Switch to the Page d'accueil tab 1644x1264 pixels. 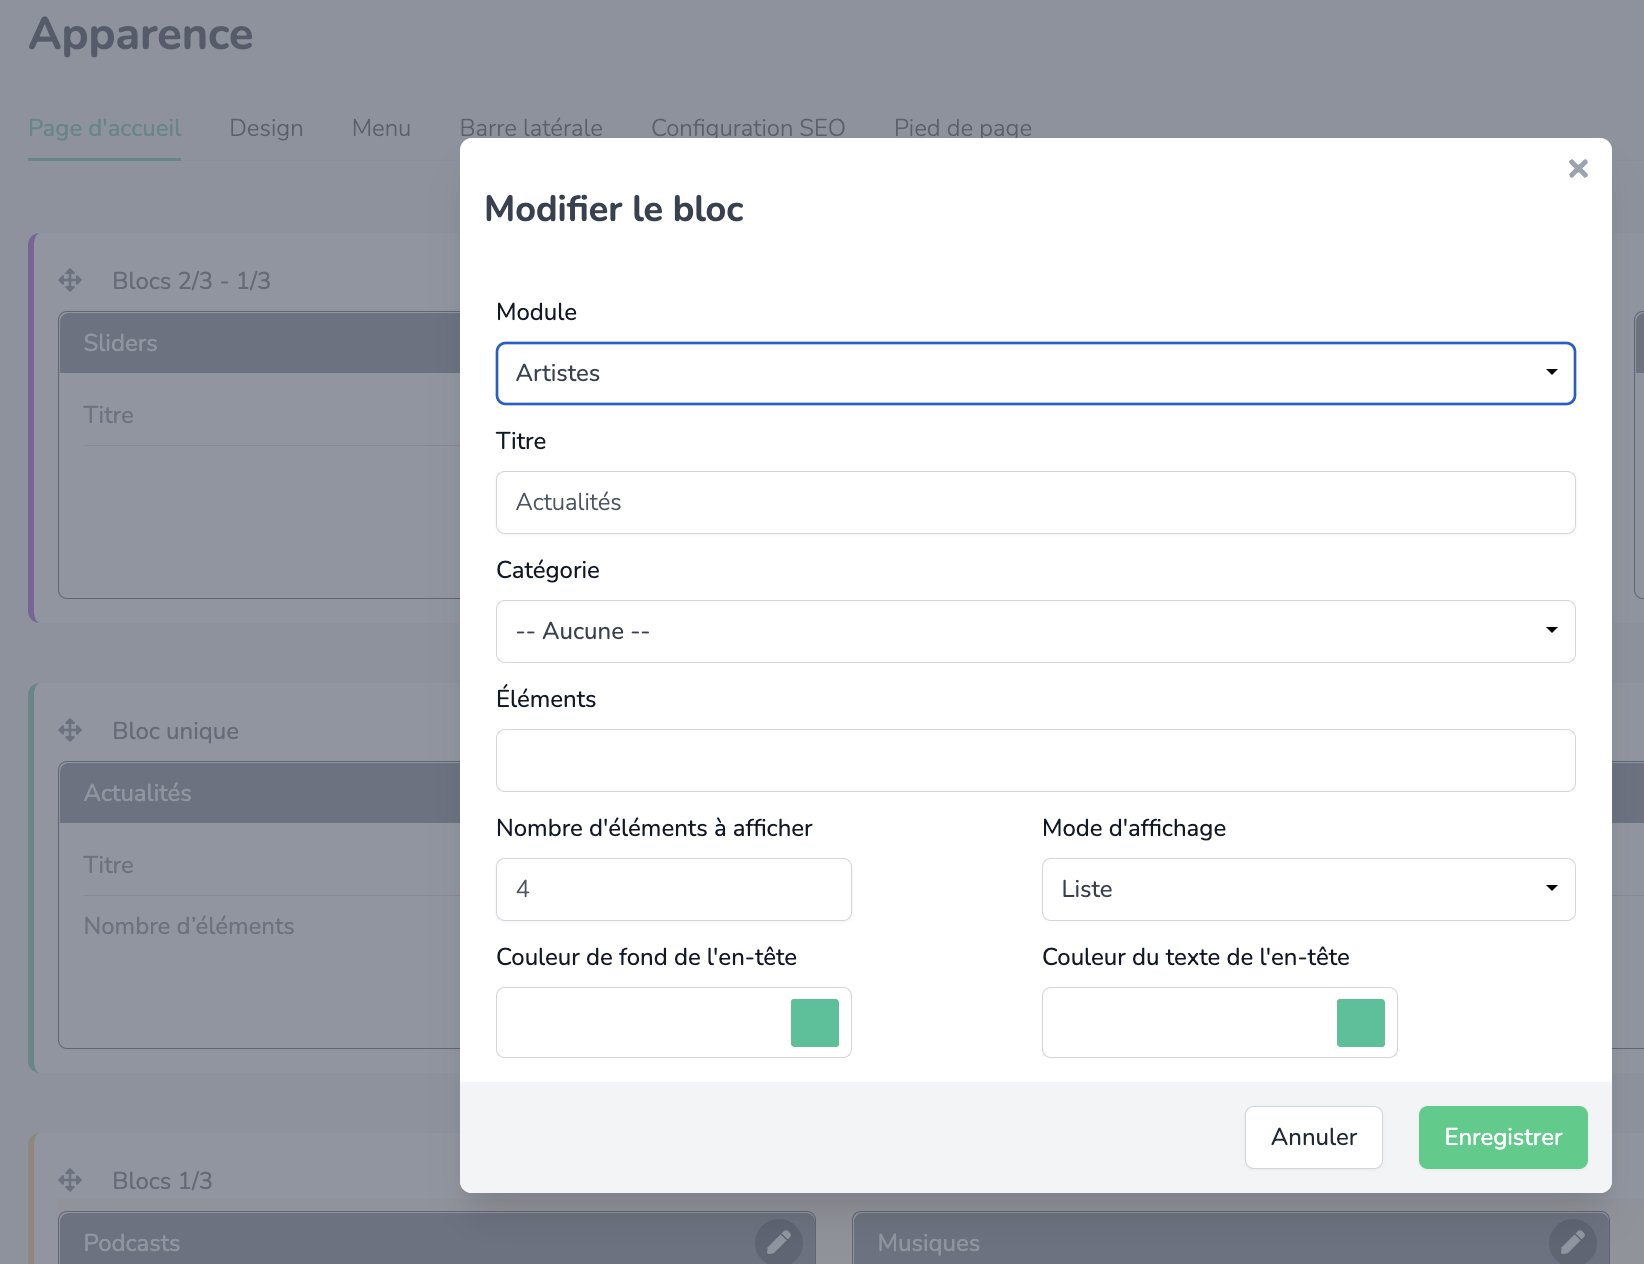click(x=105, y=128)
